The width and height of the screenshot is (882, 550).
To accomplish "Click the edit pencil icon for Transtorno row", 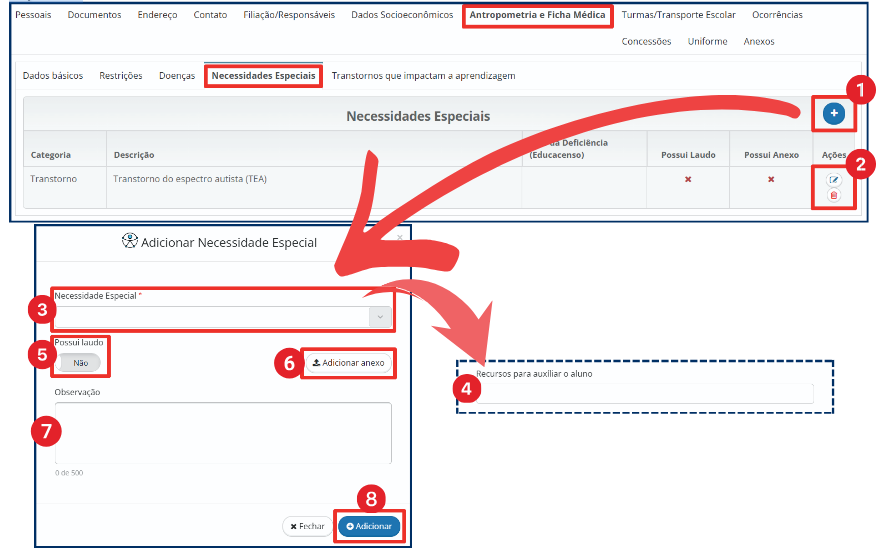I will point(833,180).
